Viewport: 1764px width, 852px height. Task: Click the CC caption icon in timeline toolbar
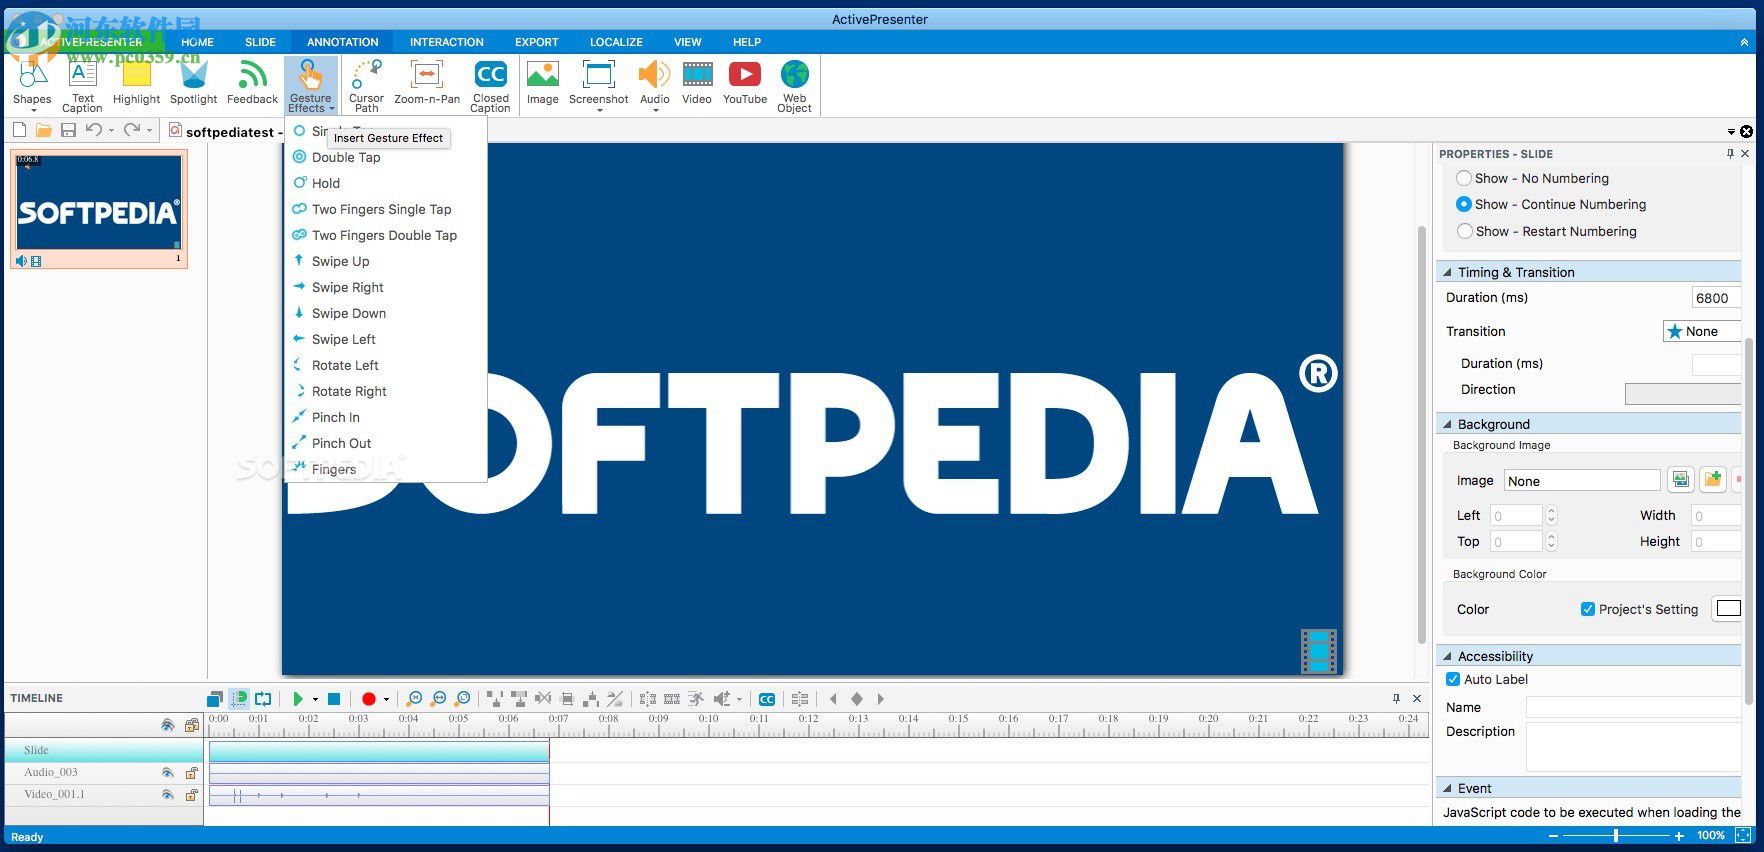[x=767, y=699]
